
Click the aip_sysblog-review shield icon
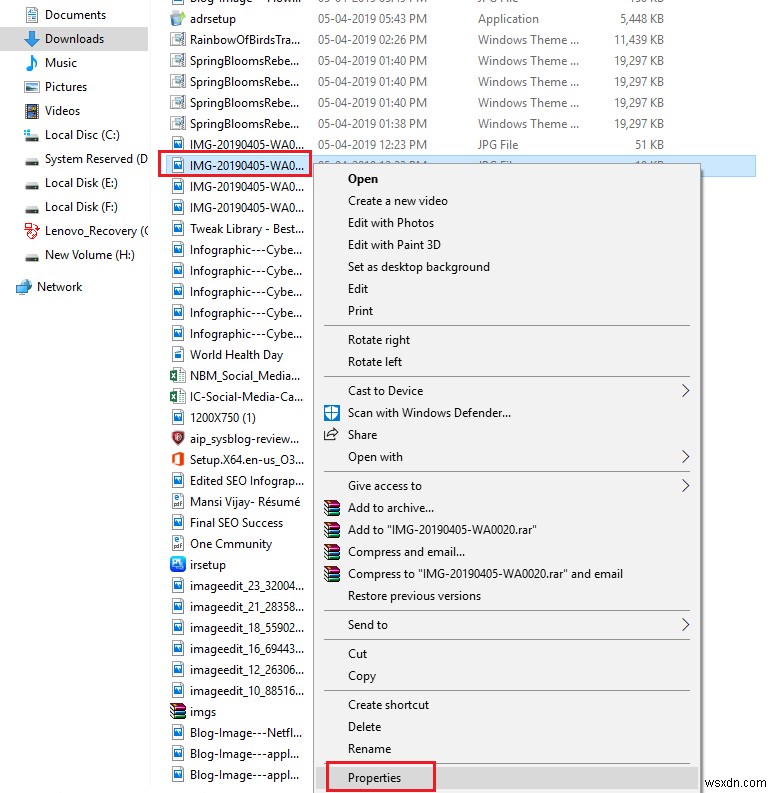[178, 438]
